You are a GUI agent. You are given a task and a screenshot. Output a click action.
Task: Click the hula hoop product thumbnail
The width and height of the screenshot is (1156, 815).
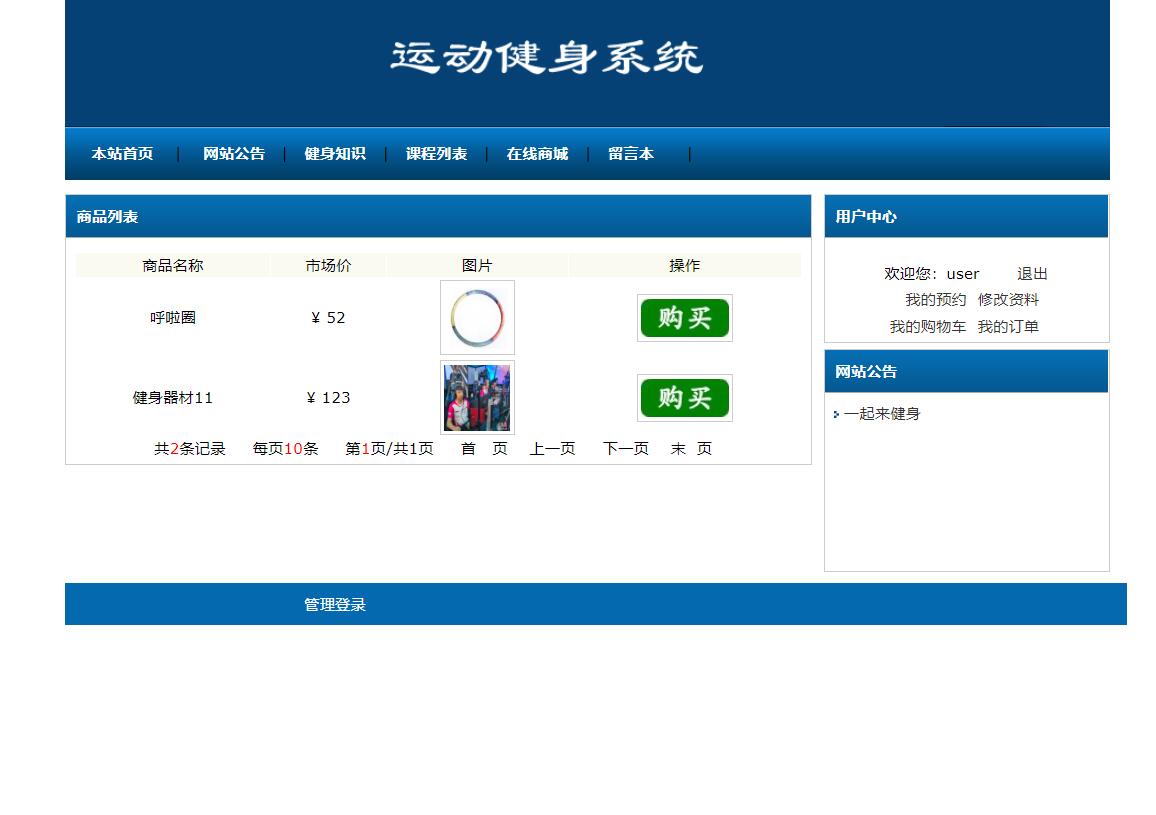pos(477,317)
